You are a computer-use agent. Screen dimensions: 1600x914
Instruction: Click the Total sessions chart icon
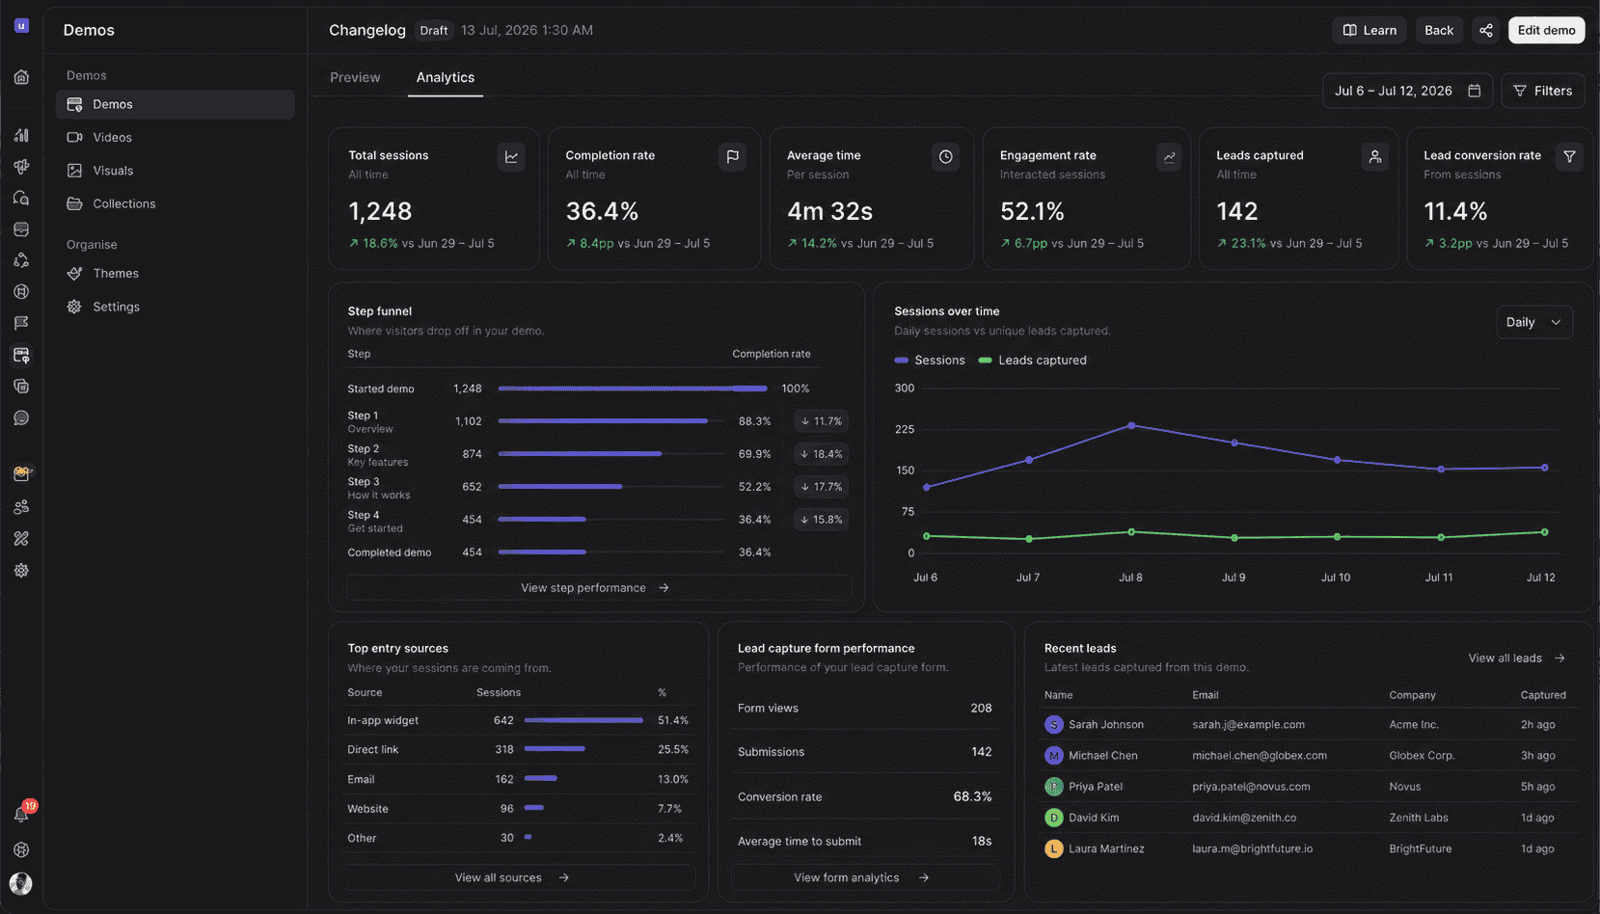[x=511, y=157]
